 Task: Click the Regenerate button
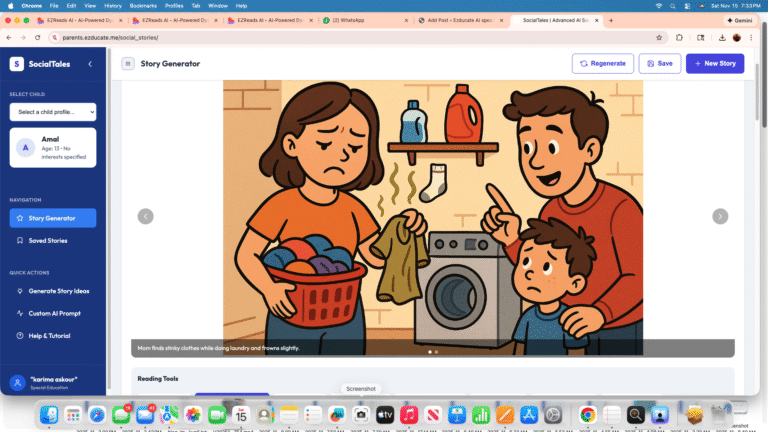pos(602,64)
